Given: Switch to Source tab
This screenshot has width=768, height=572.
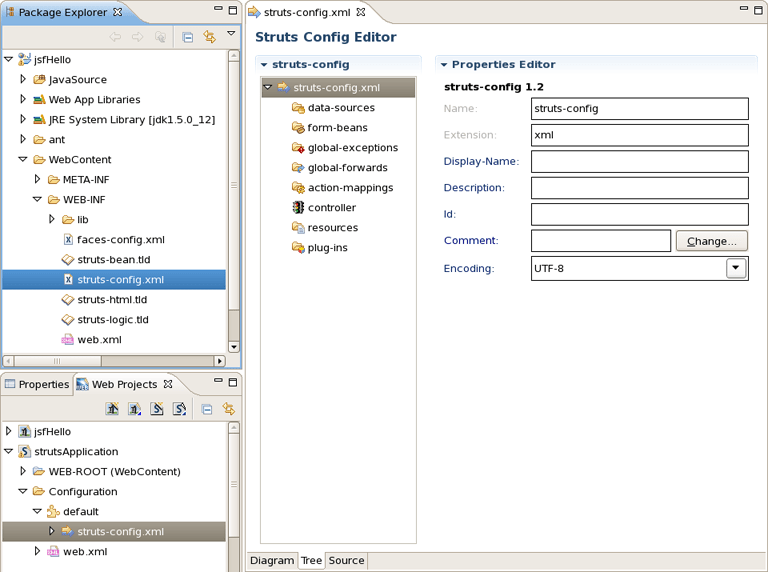Looking at the screenshot, I should [346, 560].
